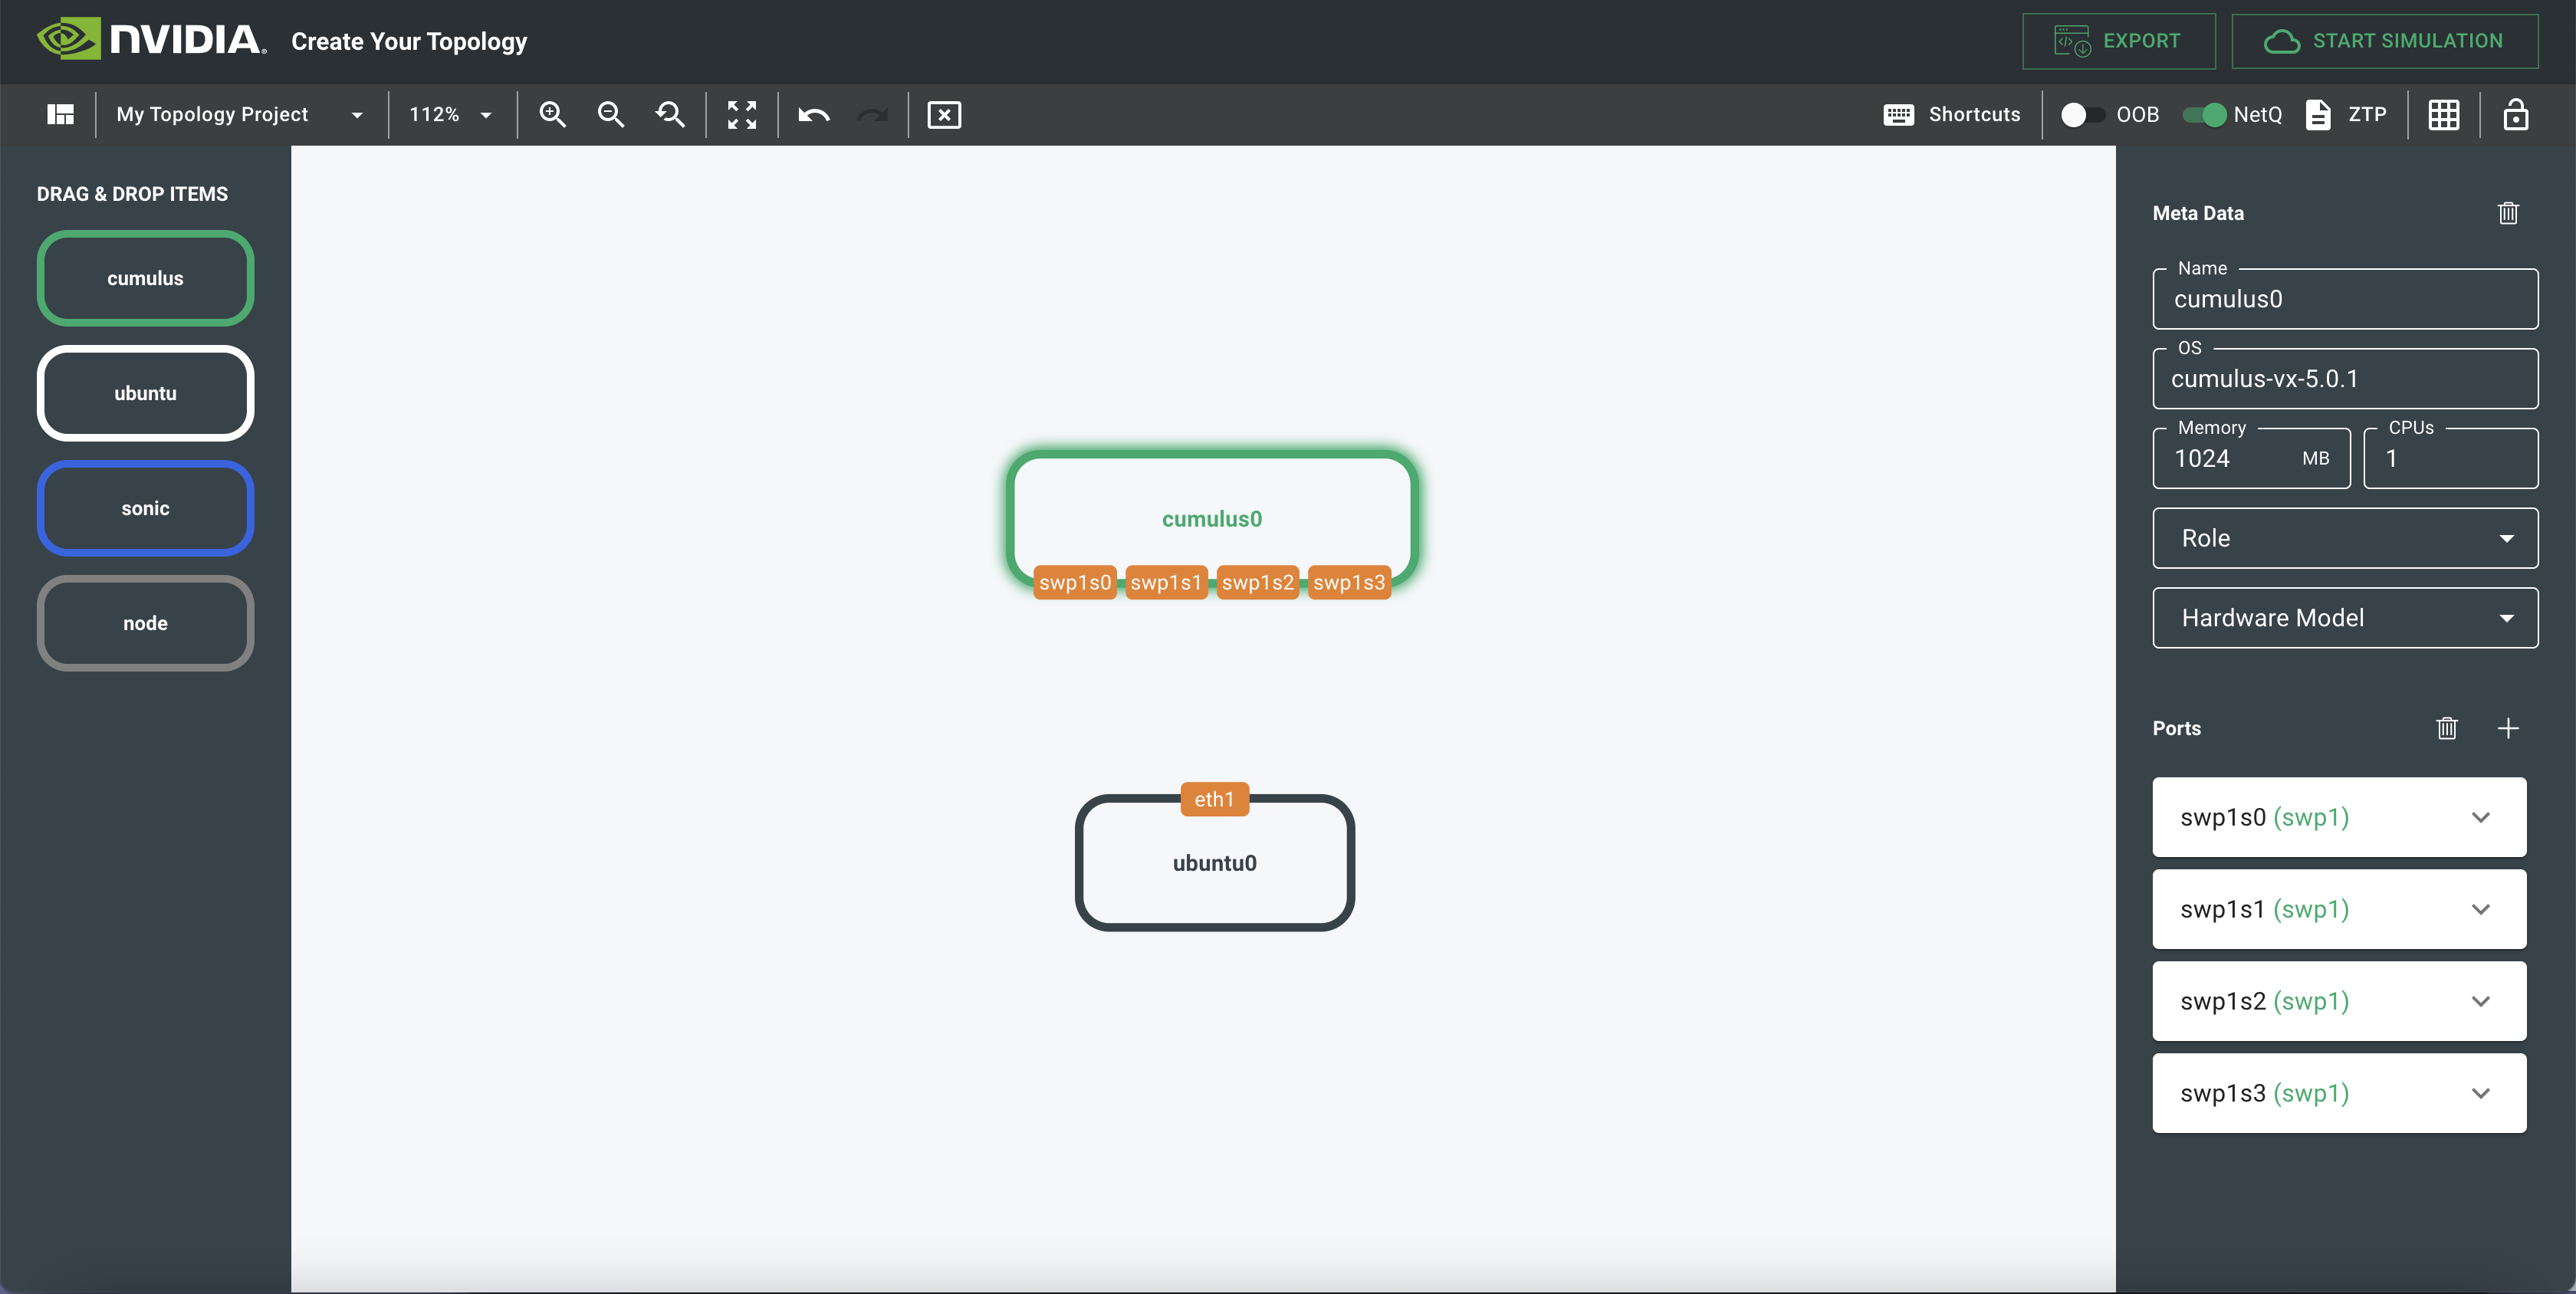Click the zoom in magnifier icon

pyautogui.click(x=552, y=115)
